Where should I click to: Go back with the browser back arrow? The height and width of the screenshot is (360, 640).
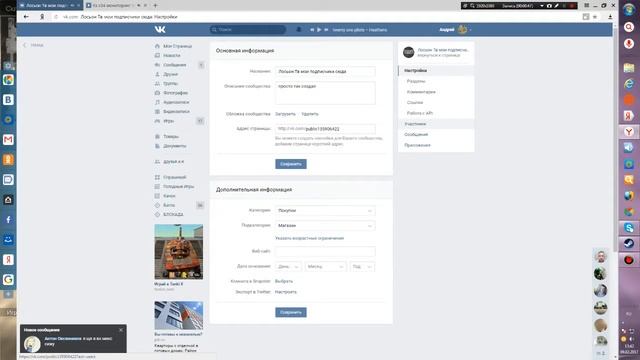[26, 17]
